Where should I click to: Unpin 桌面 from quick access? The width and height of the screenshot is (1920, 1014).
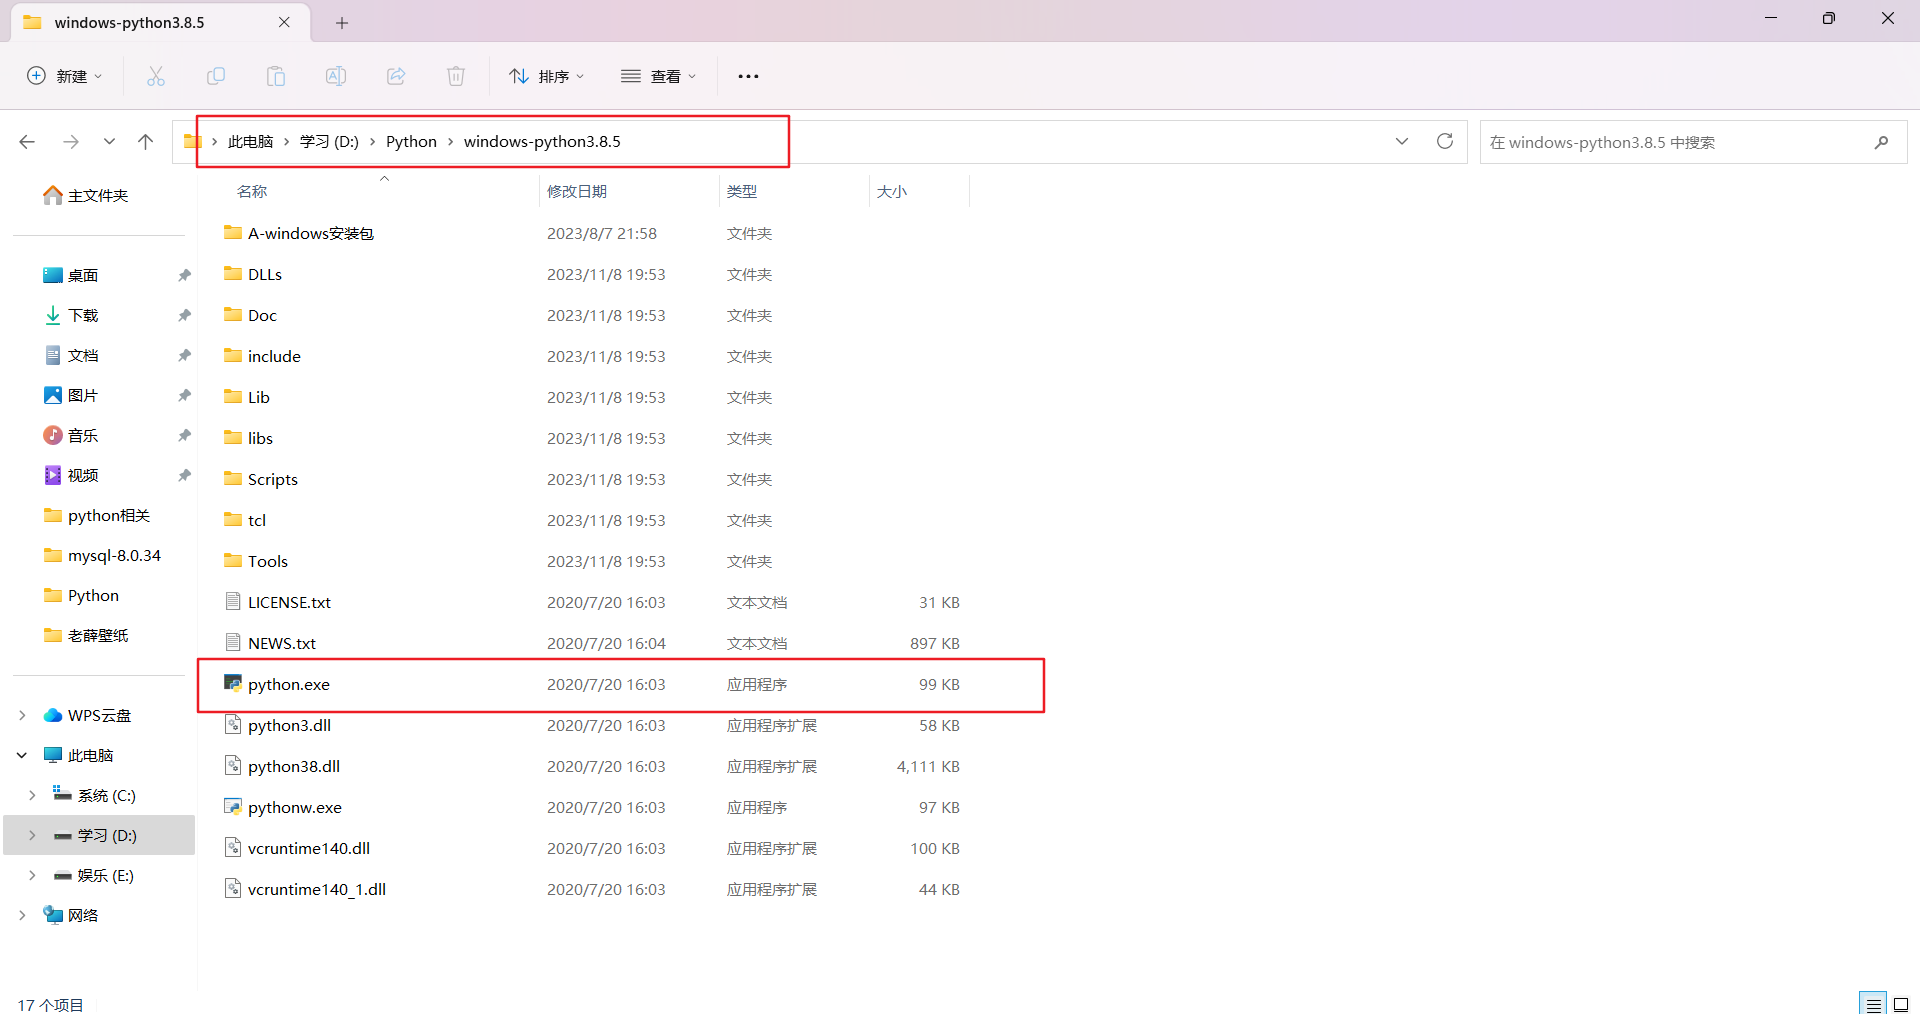tap(184, 275)
